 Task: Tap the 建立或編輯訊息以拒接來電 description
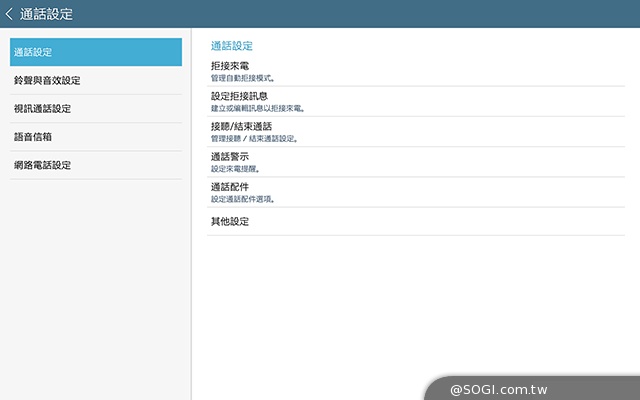[257, 107]
